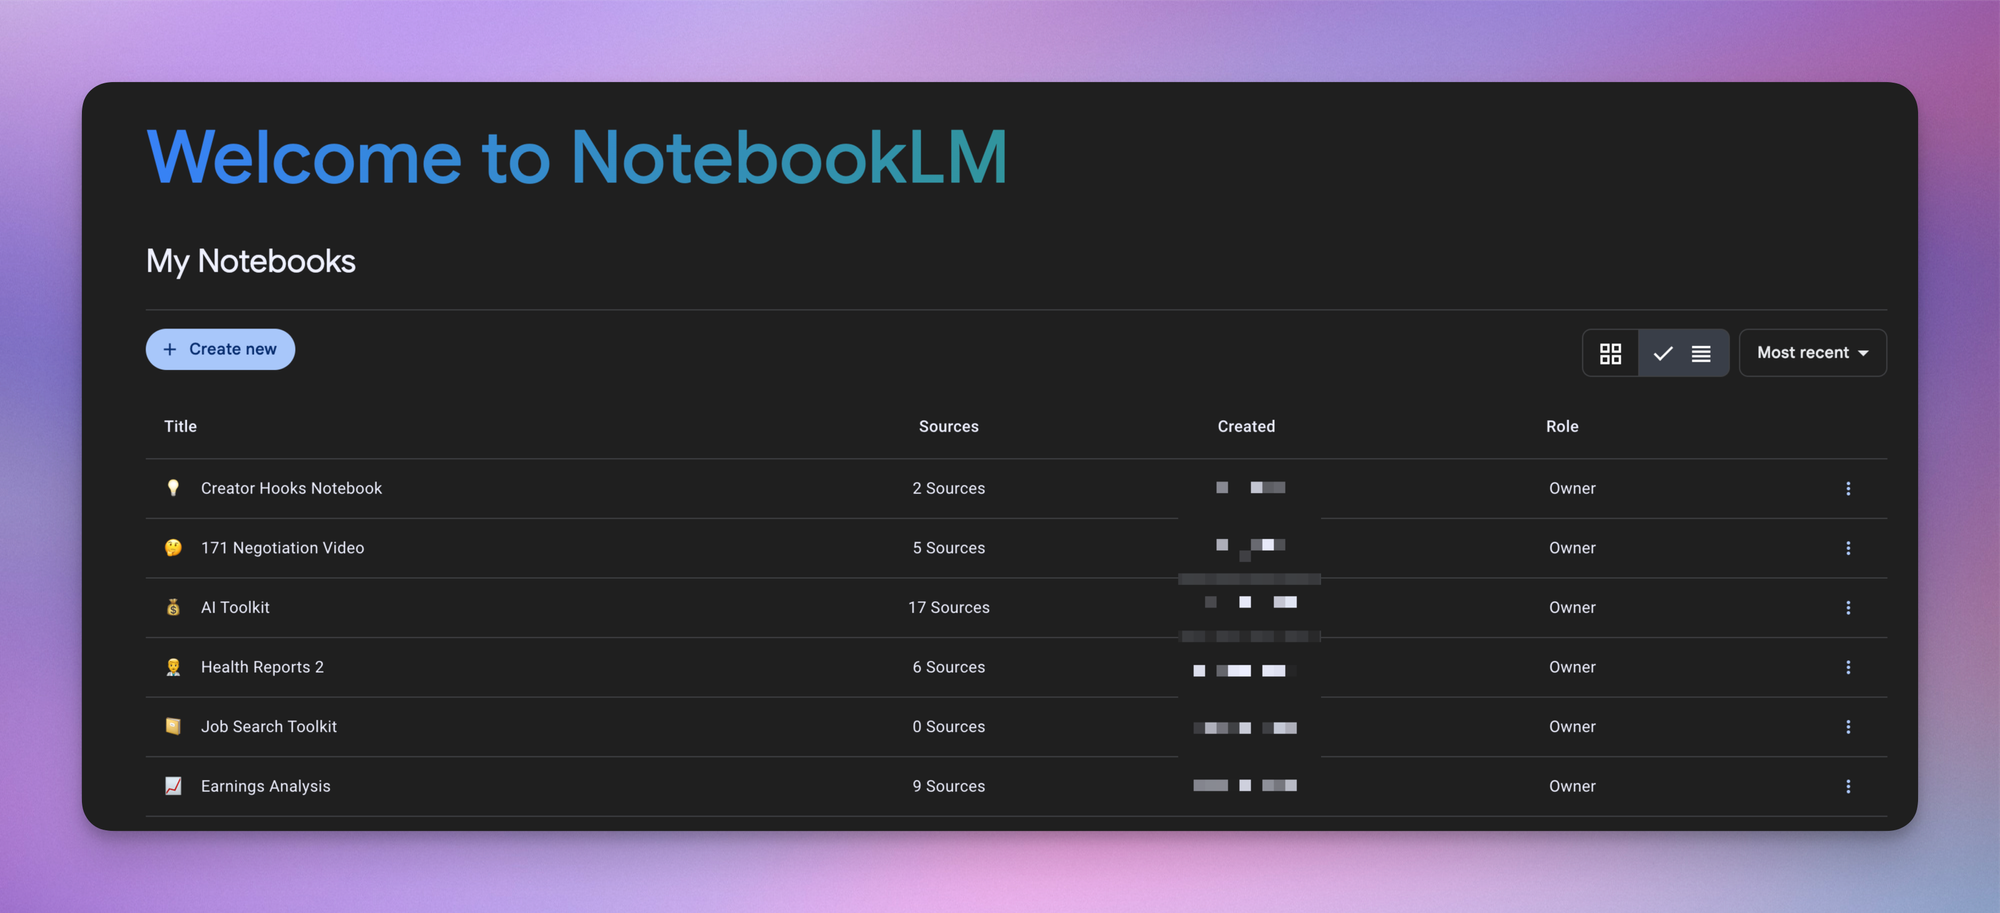Click the Created column header
The image size is (2000, 913).
pos(1246,426)
